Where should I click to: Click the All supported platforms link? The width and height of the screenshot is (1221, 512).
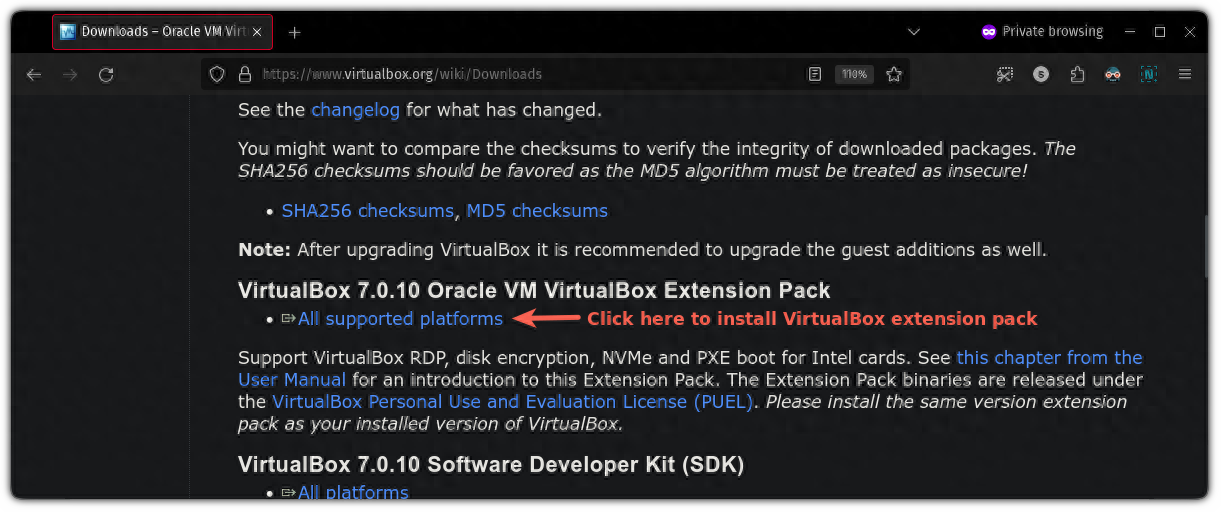[x=399, y=319]
